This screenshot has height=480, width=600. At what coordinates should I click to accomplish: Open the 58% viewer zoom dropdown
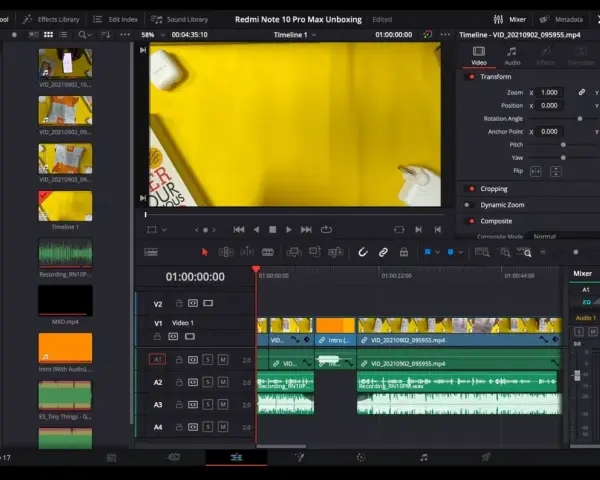click(152, 35)
